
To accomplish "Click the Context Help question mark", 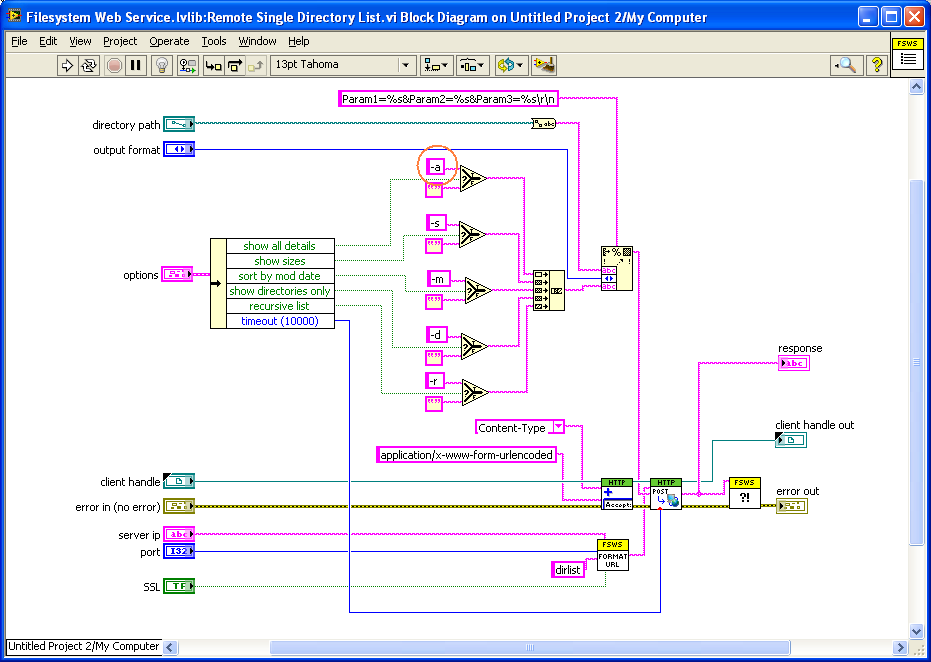I will [x=876, y=65].
